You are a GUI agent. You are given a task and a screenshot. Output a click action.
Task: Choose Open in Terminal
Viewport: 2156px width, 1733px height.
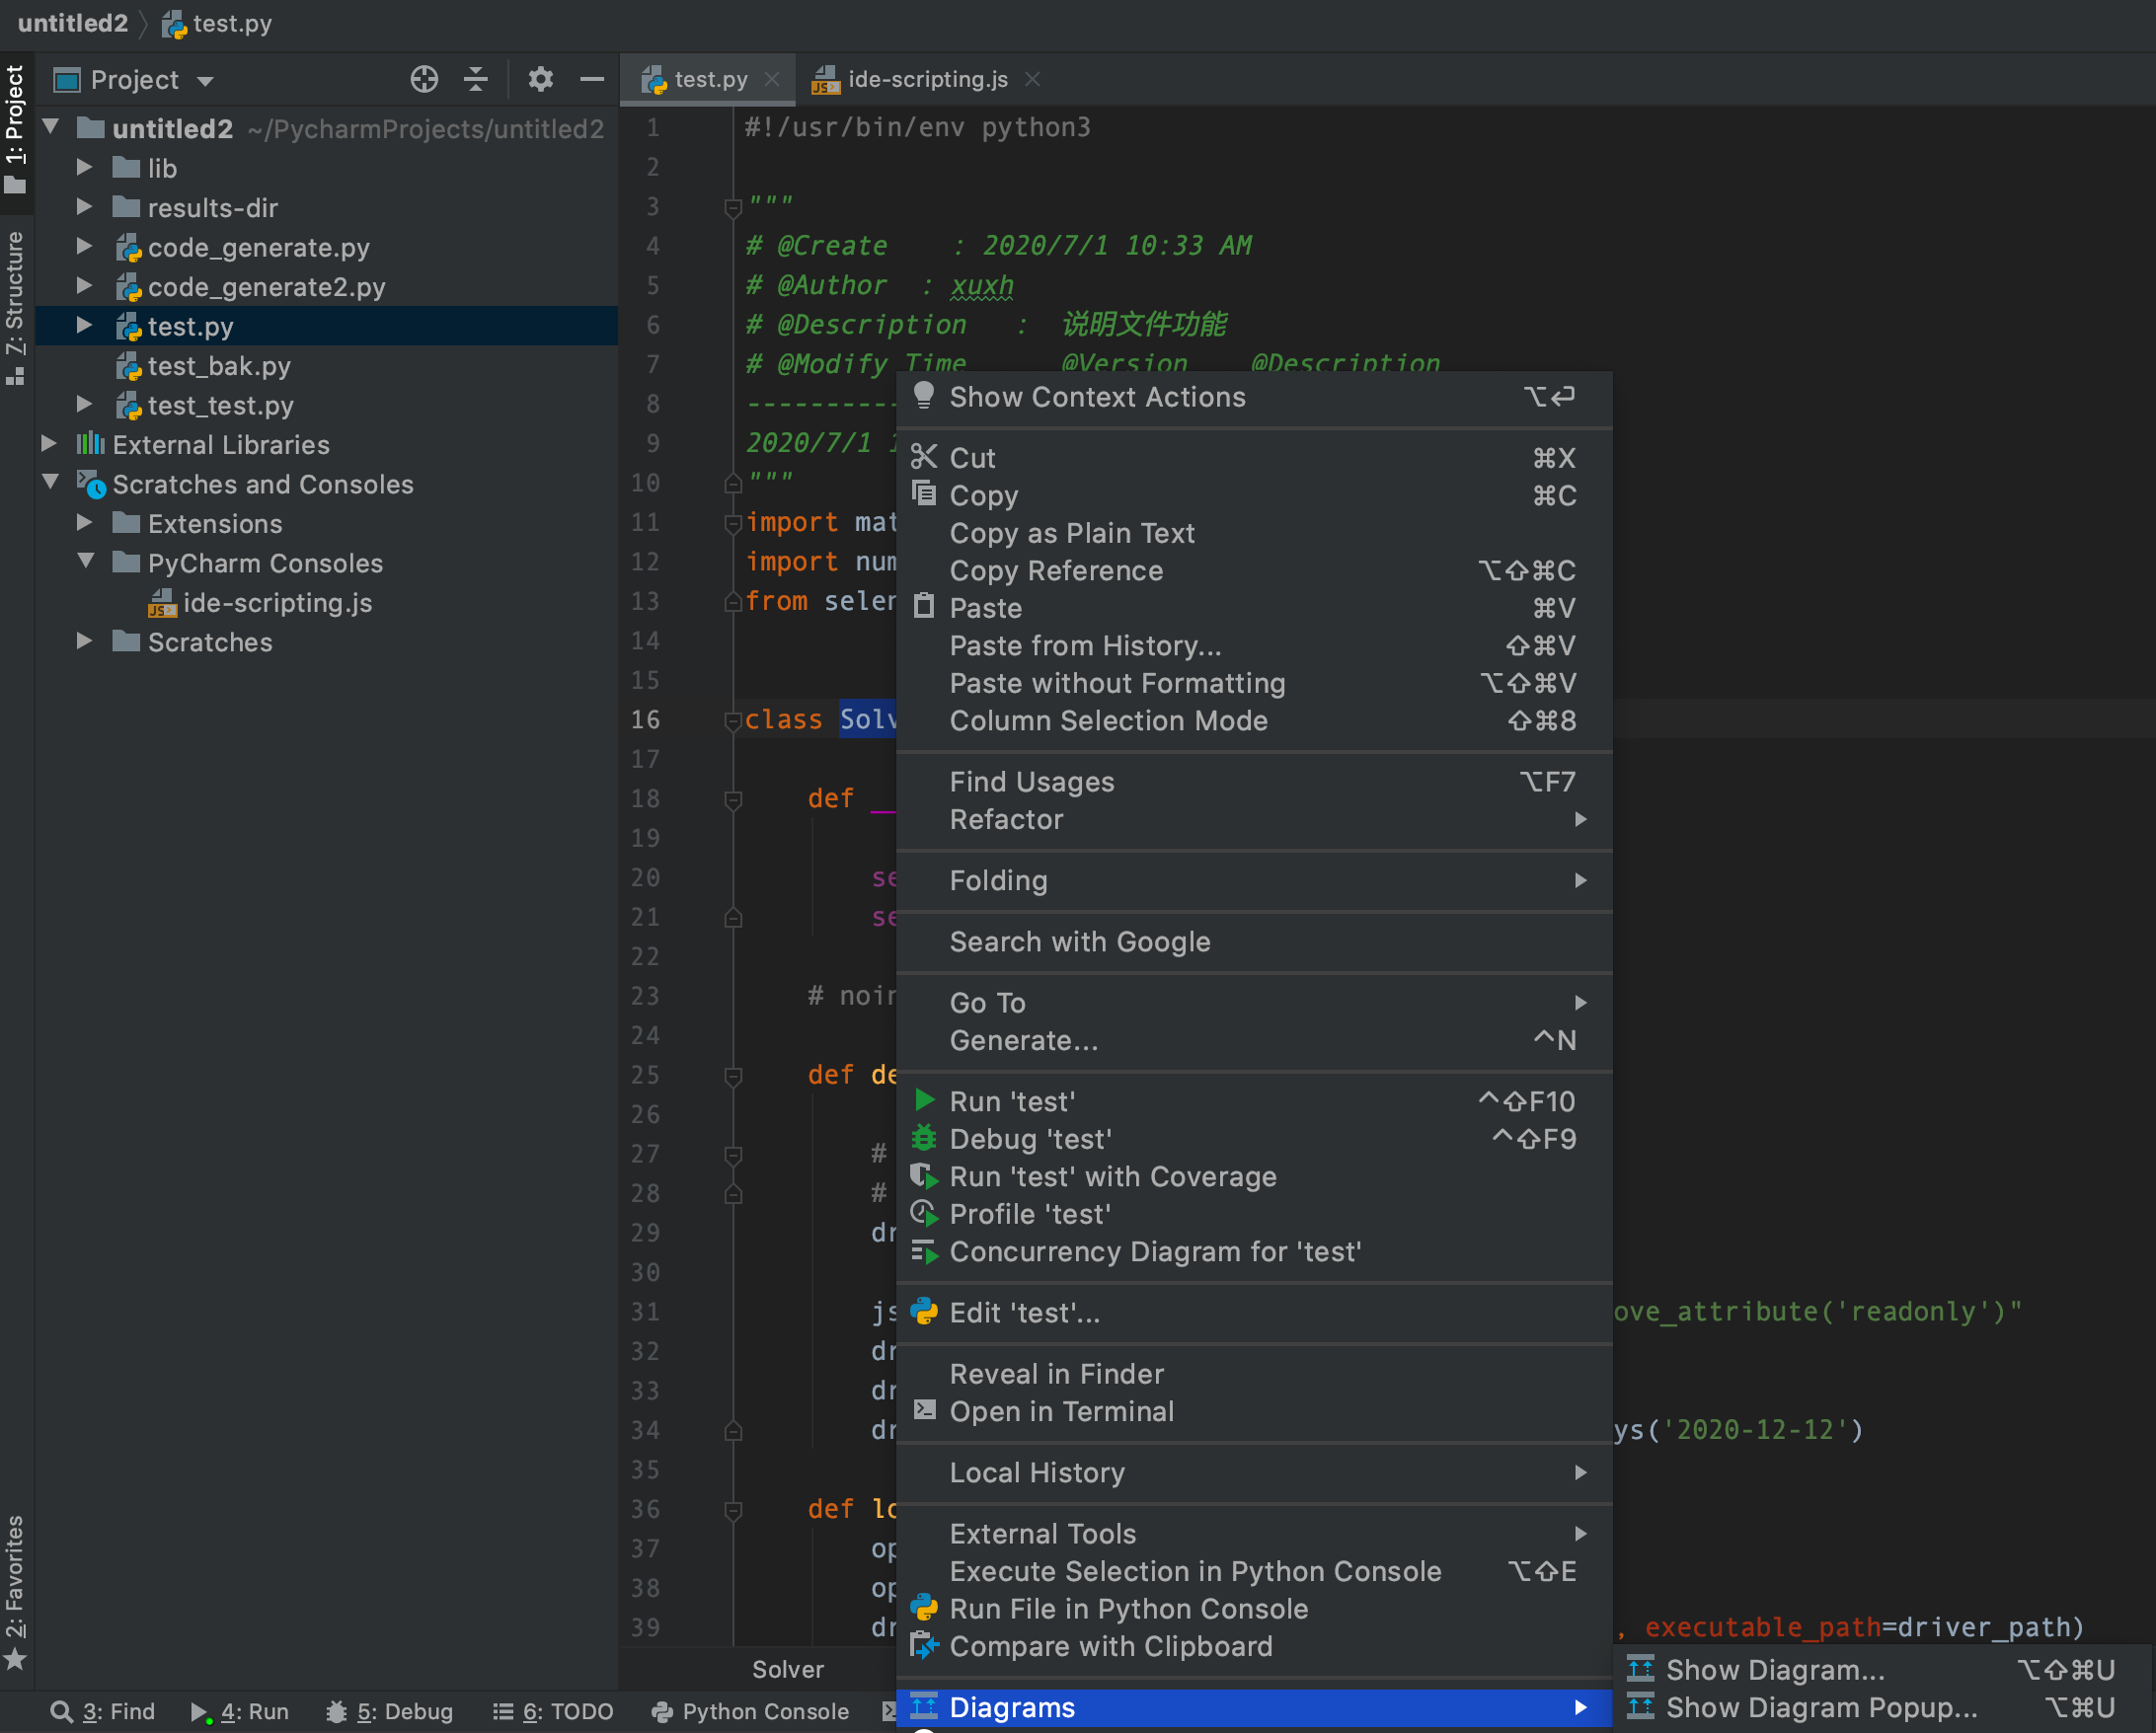coord(1254,1412)
